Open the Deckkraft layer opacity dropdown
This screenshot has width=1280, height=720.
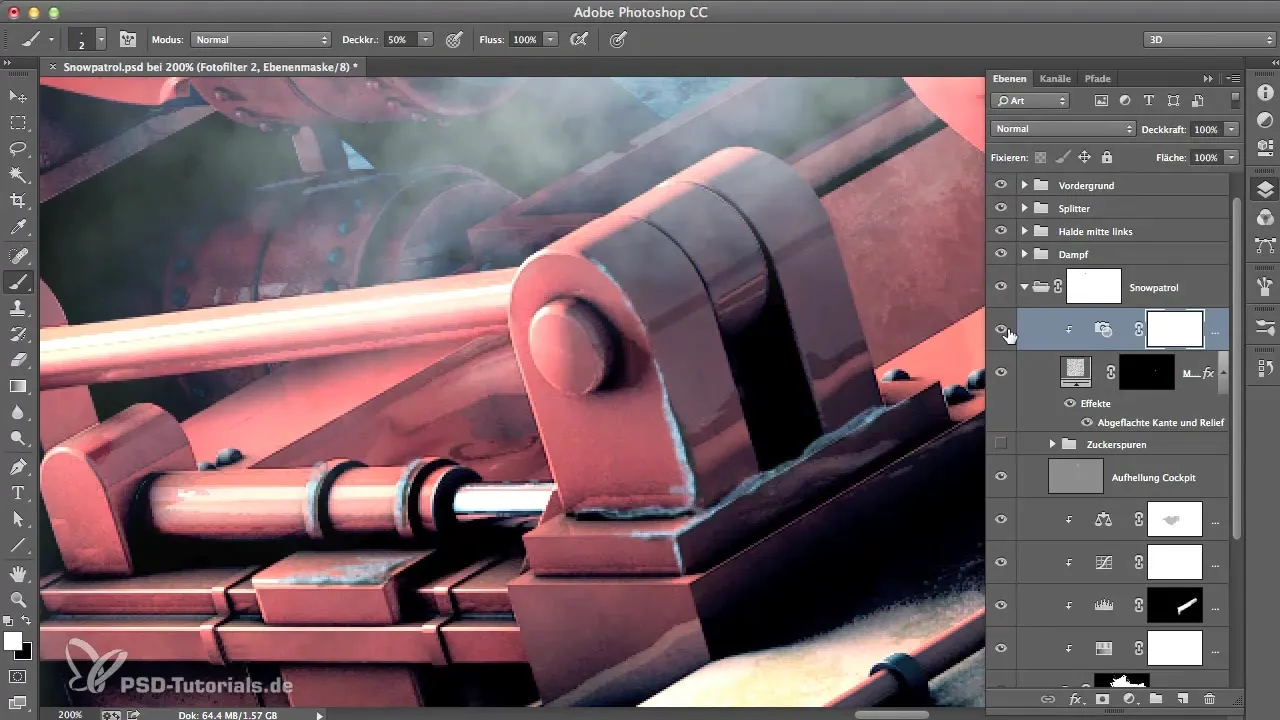[1231, 129]
